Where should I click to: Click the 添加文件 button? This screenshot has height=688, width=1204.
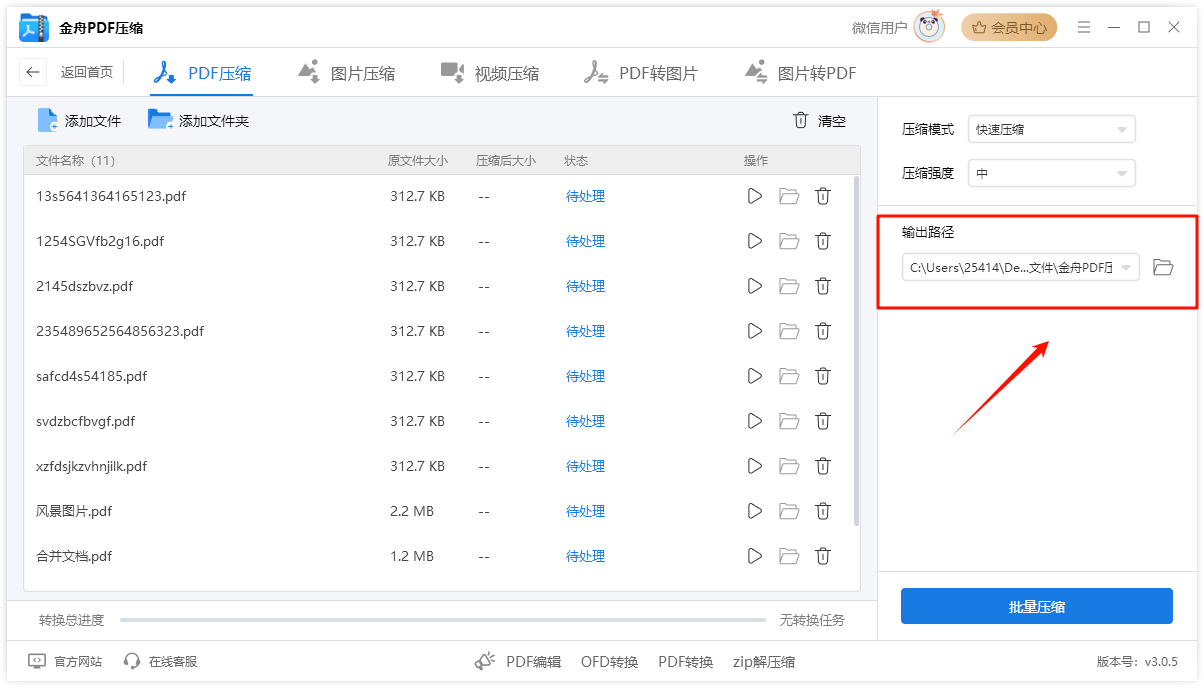[x=79, y=121]
